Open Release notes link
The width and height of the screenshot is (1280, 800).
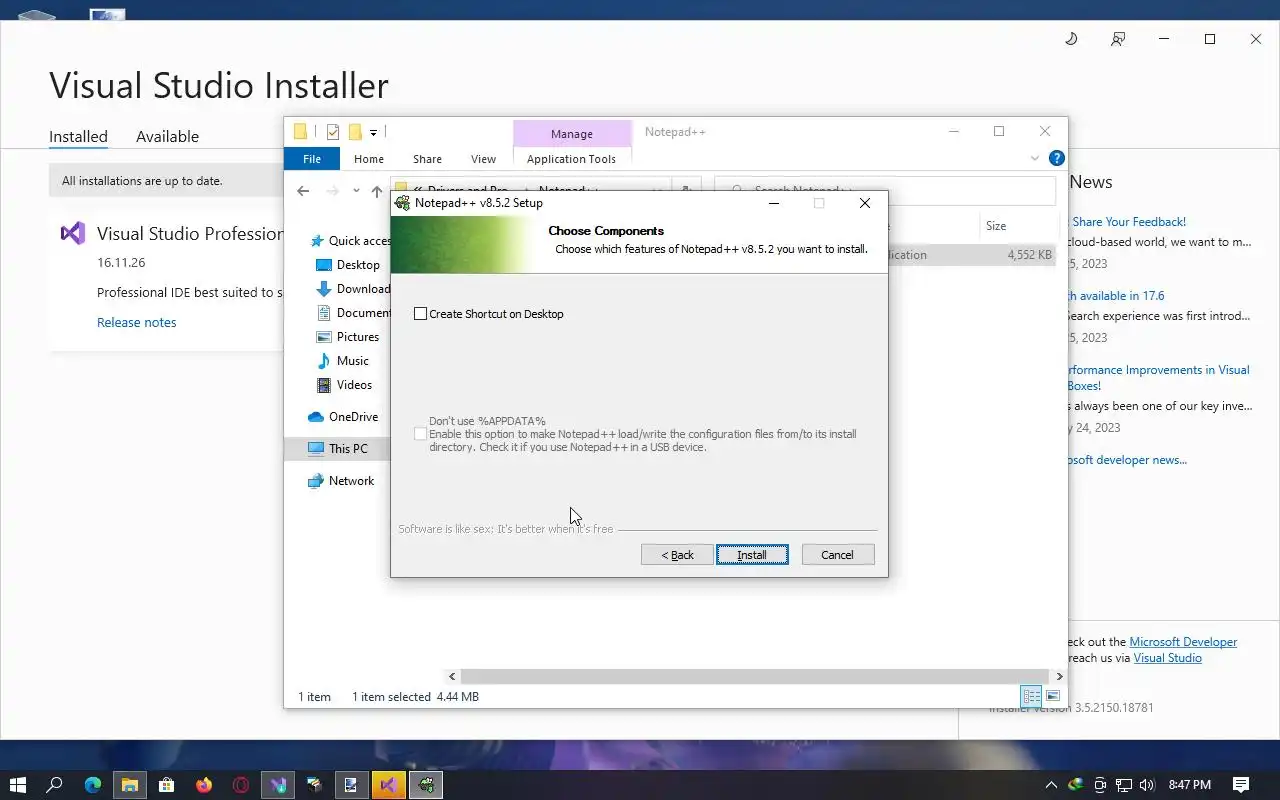coord(137,322)
